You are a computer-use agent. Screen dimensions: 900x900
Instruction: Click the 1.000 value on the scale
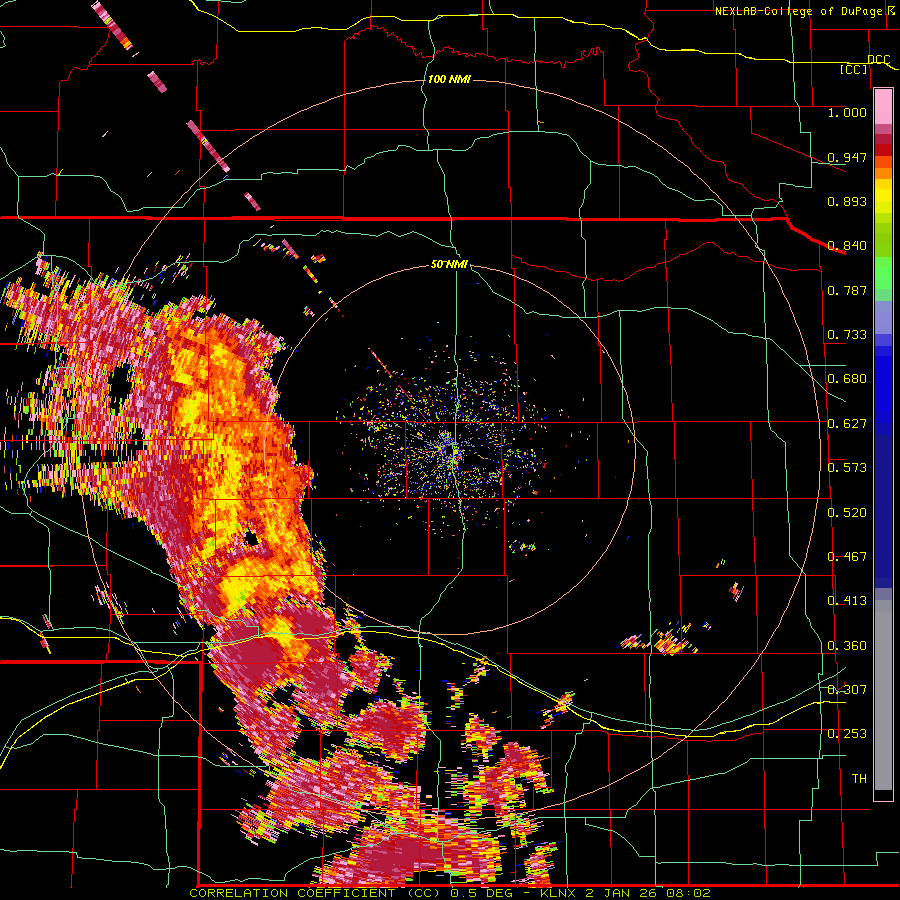click(847, 112)
